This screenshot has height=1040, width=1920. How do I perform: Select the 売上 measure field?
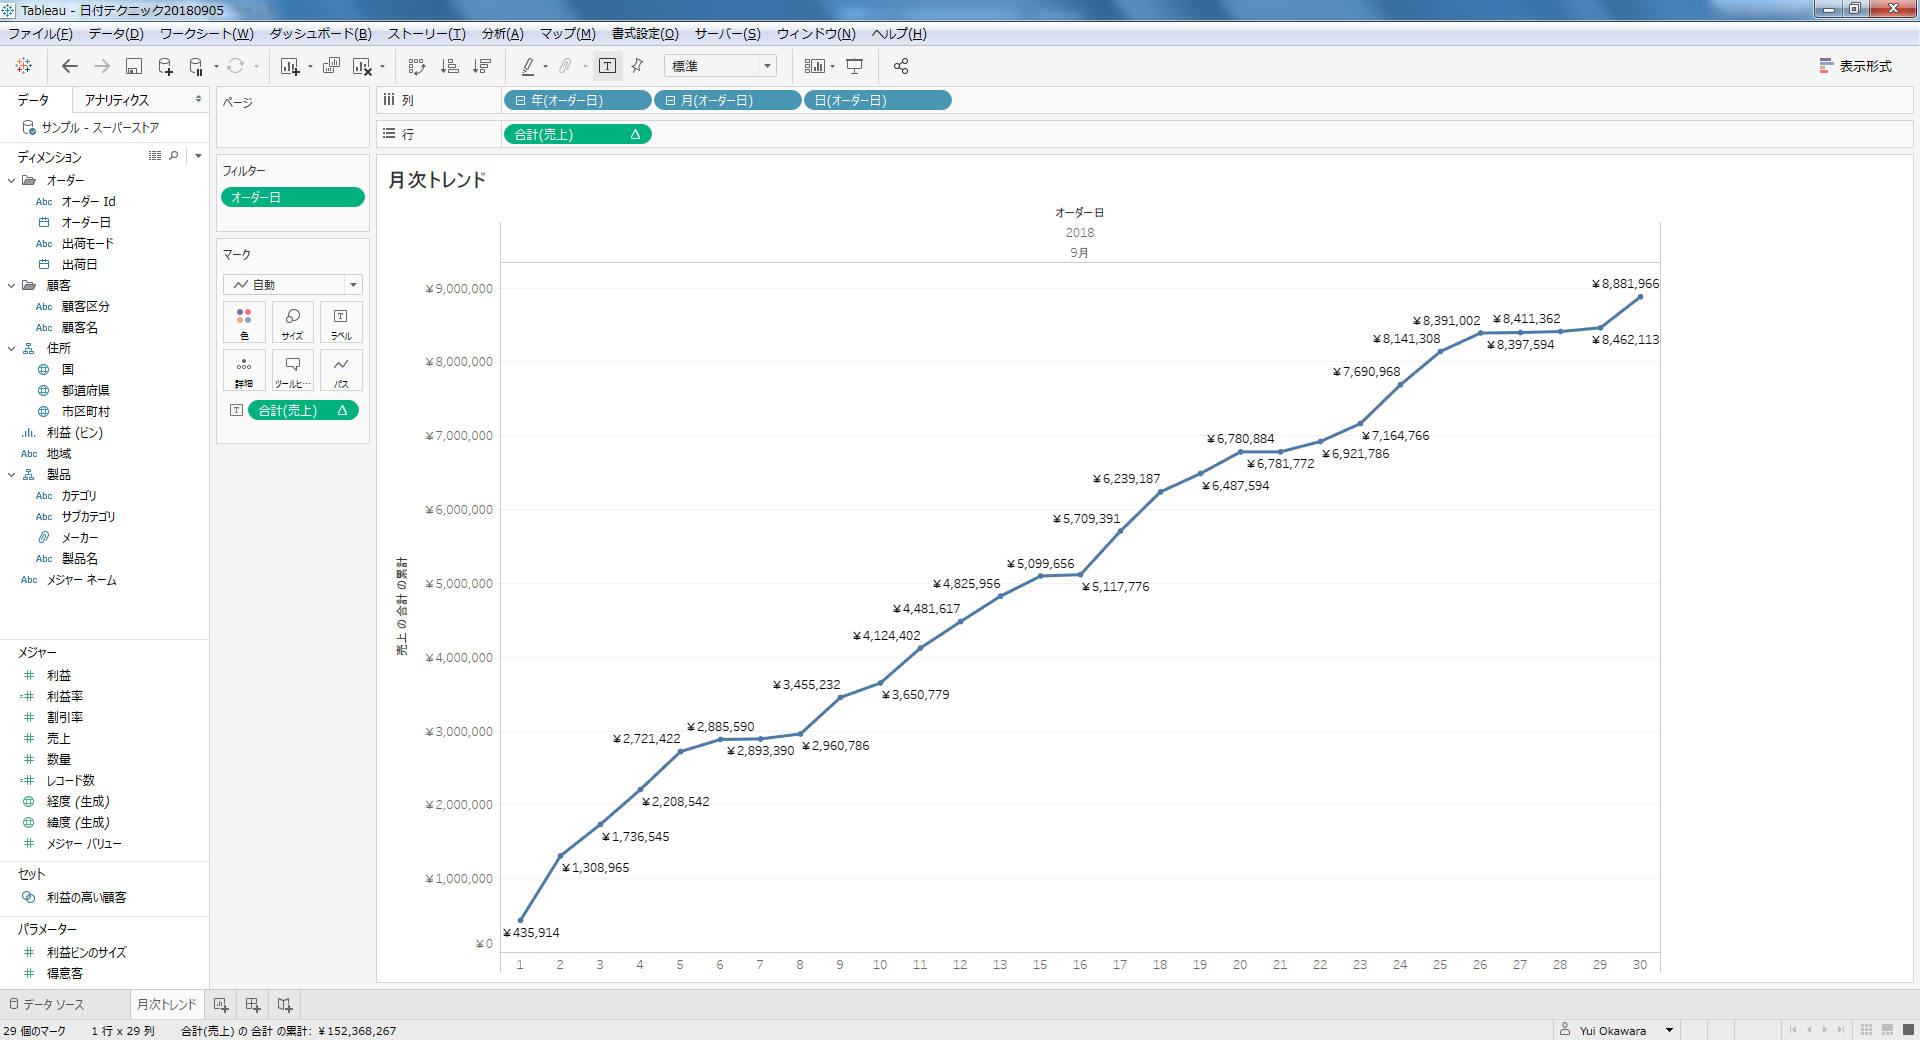[x=59, y=739]
